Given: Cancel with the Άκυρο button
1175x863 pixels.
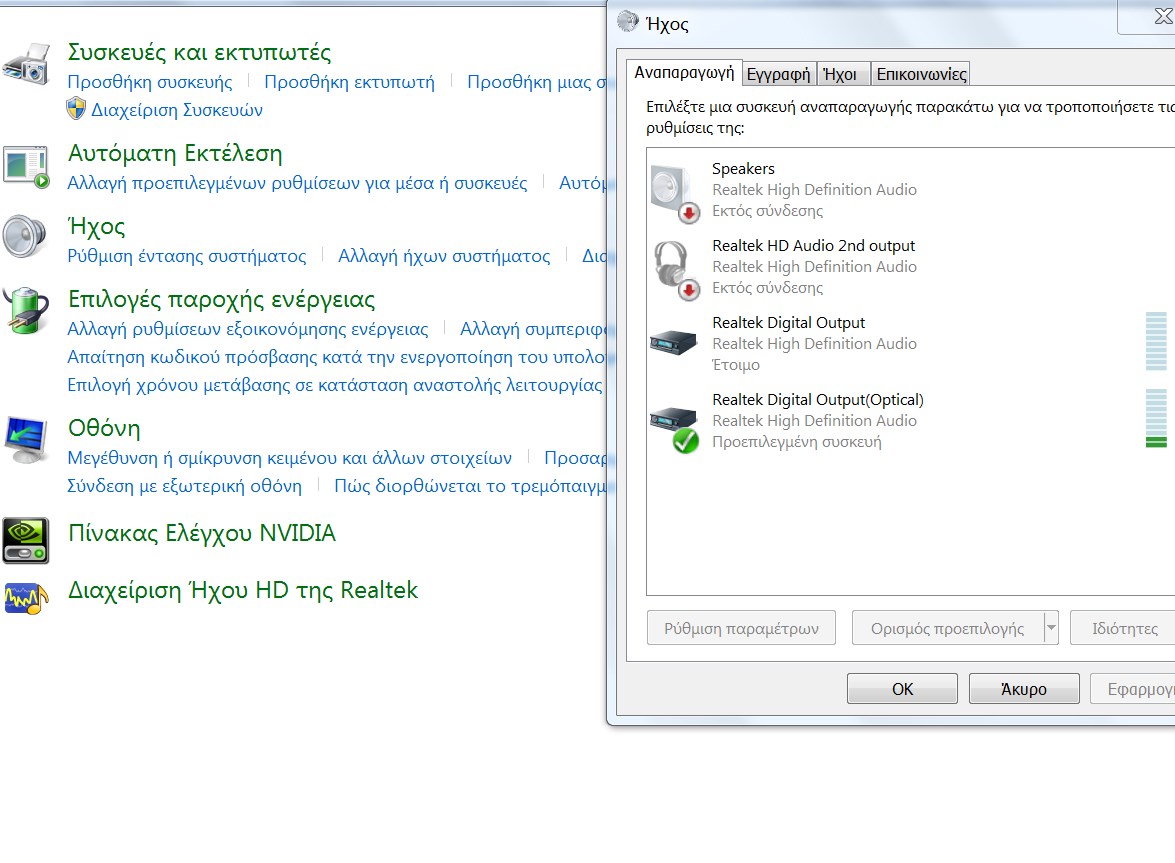Looking at the screenshot, I should point(1024,688).
